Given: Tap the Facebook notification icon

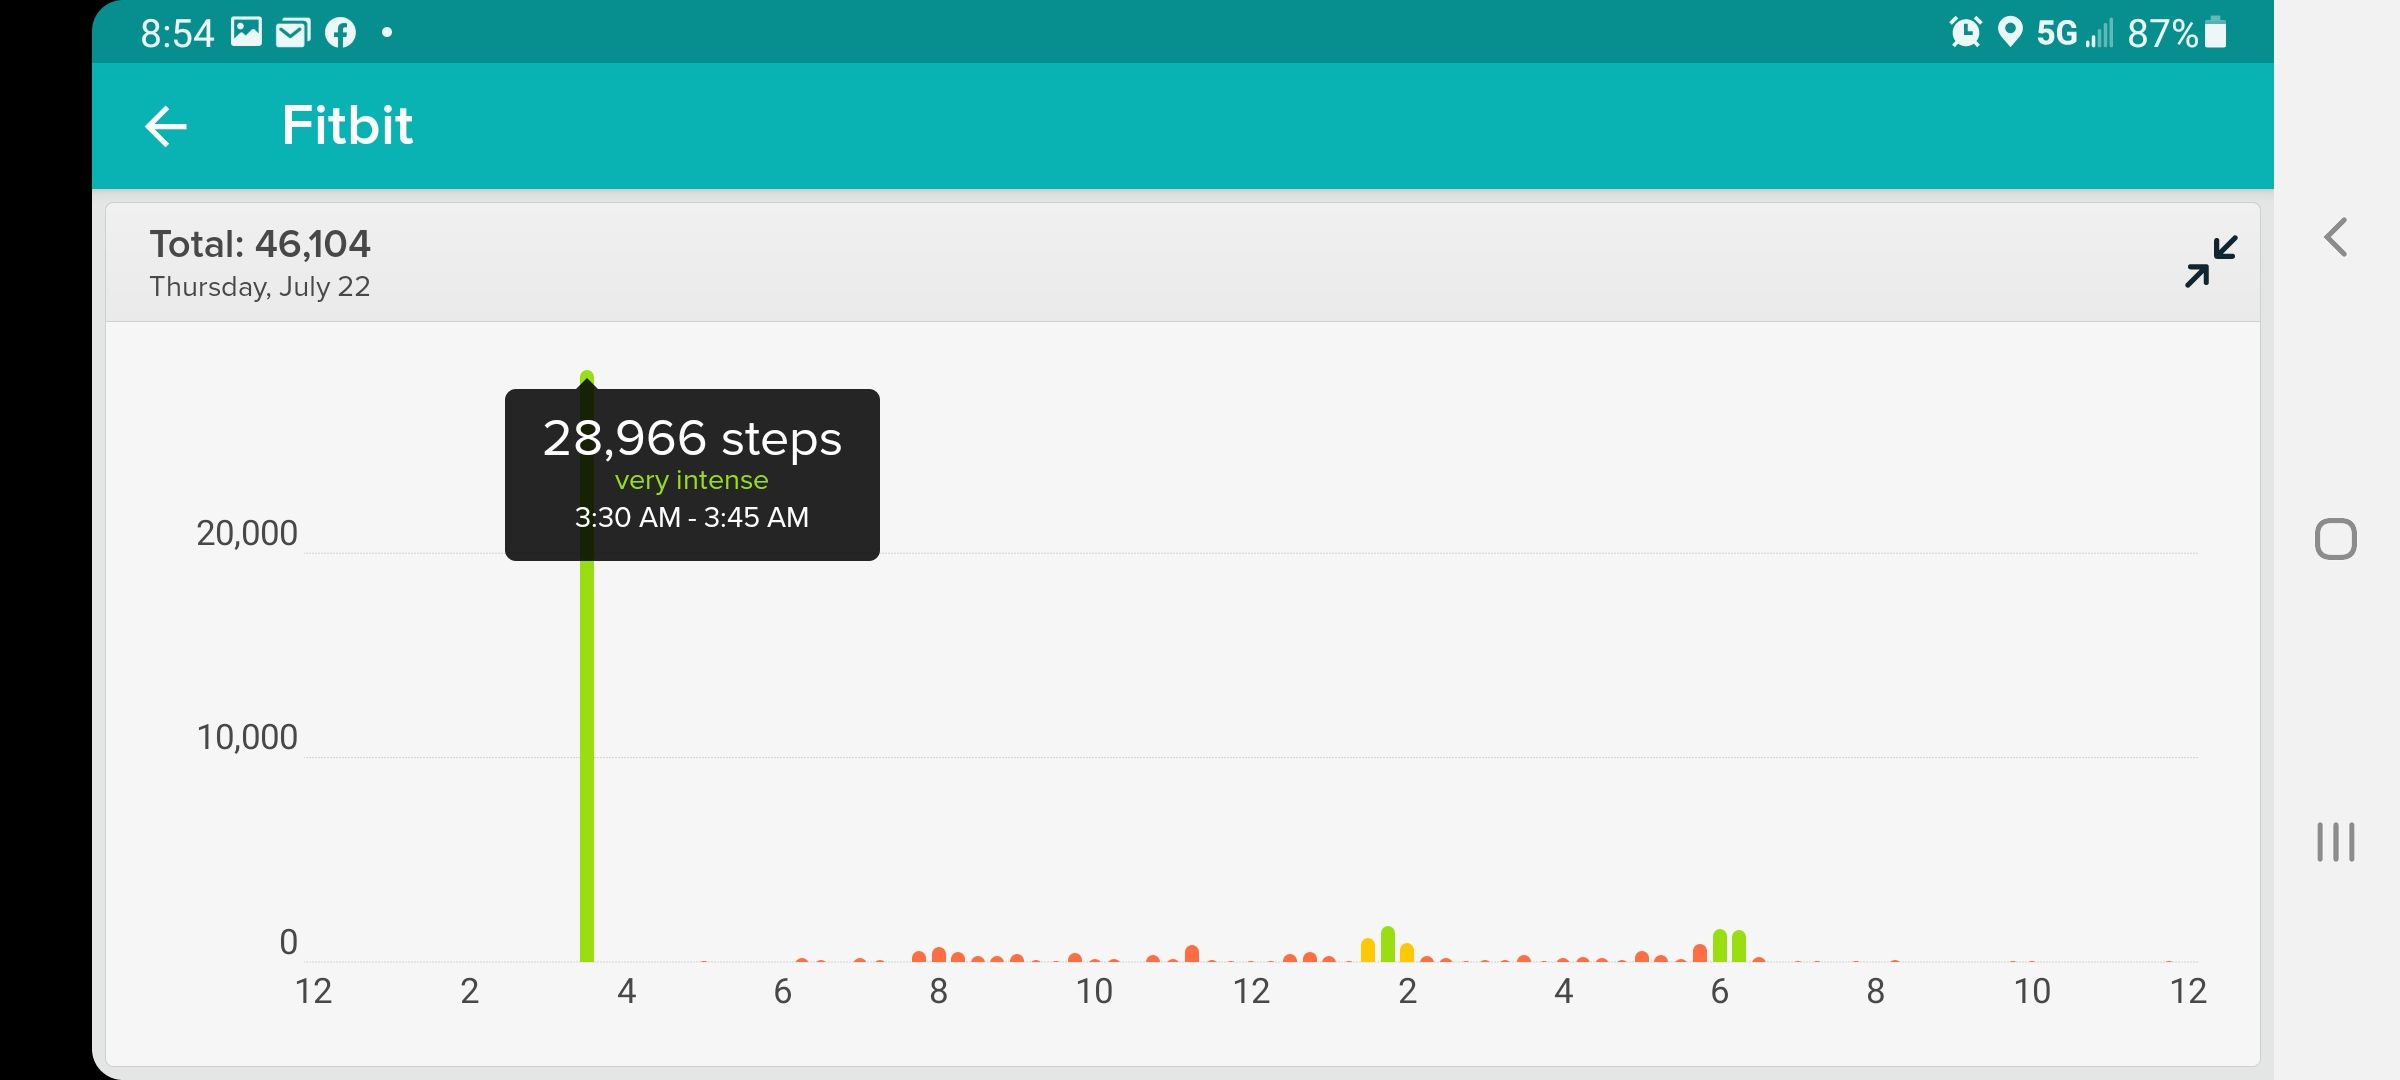Looking at the screenshot, I should pos(340,31).
